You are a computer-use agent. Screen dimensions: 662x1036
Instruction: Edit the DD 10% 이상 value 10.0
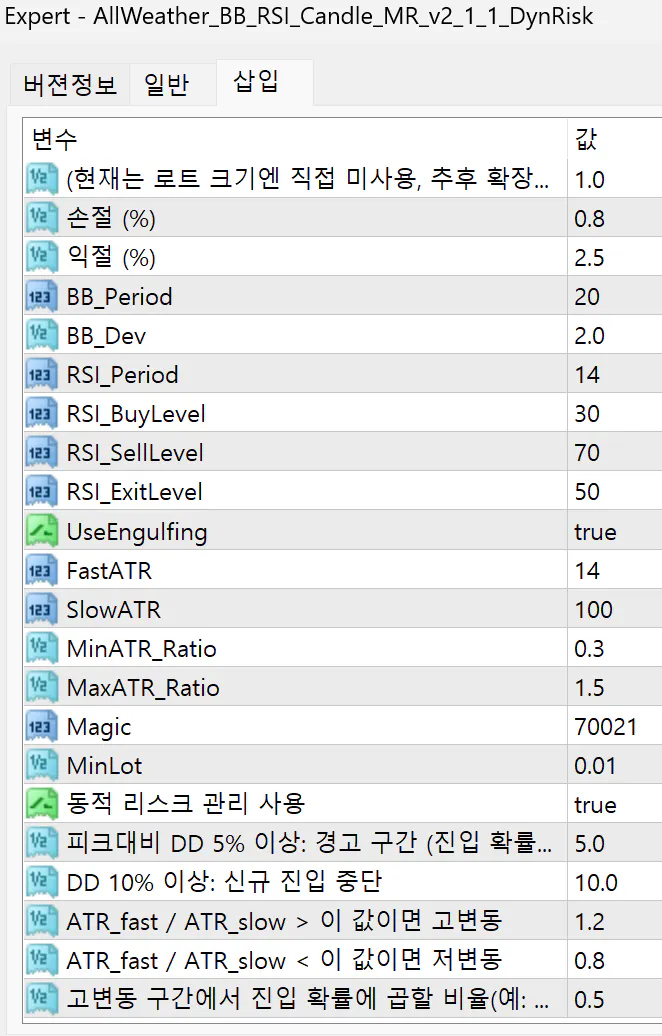[596, 882]
